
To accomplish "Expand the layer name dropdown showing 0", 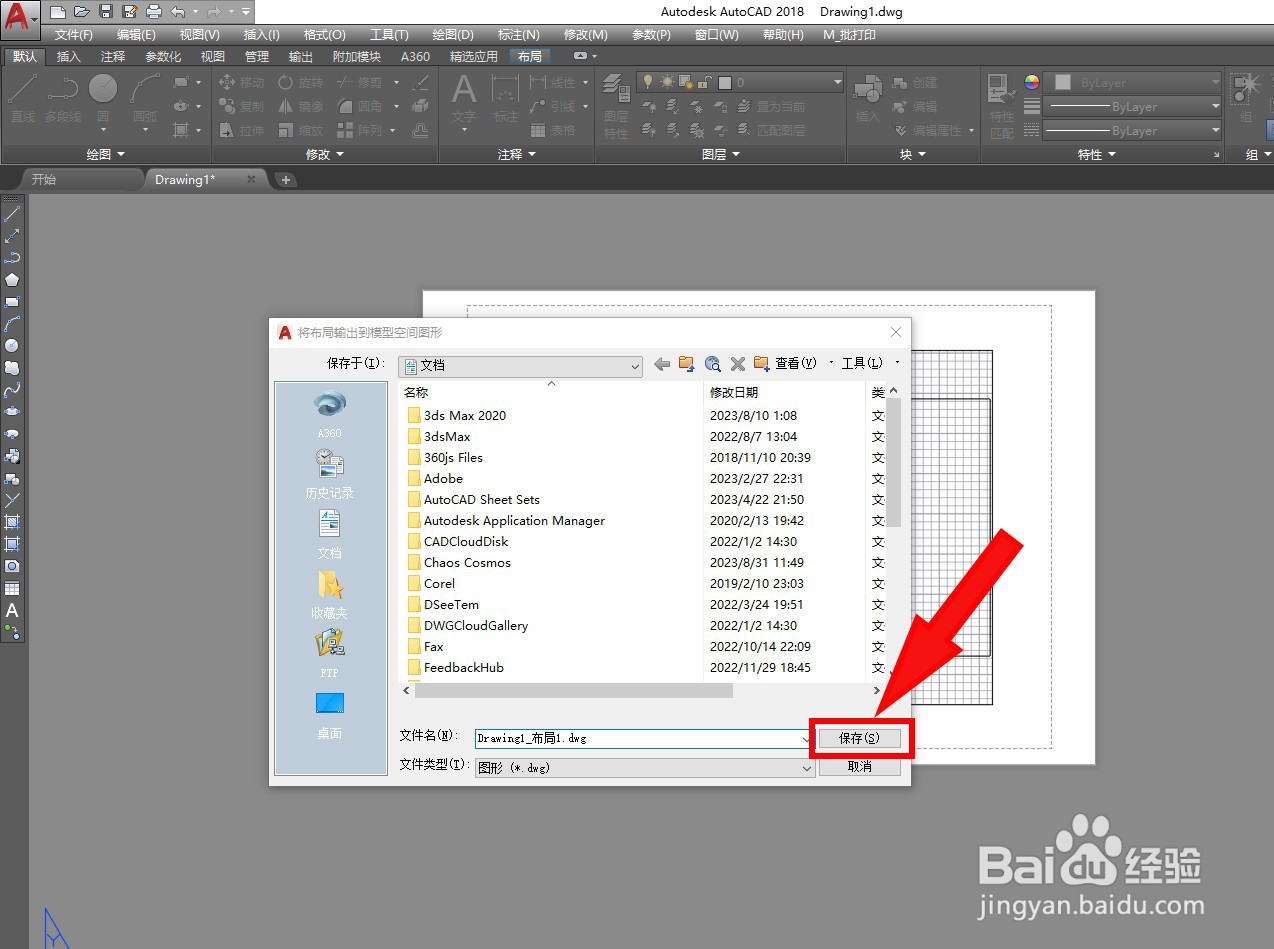I will point(837,82).
